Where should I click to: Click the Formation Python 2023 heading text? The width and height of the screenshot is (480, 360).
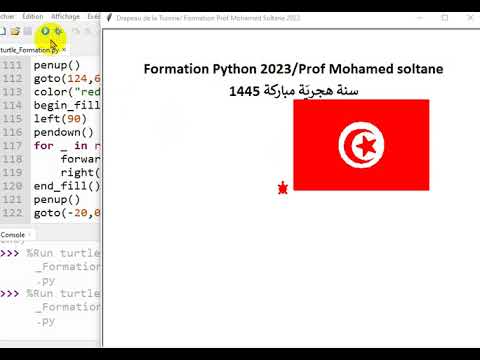294,69
